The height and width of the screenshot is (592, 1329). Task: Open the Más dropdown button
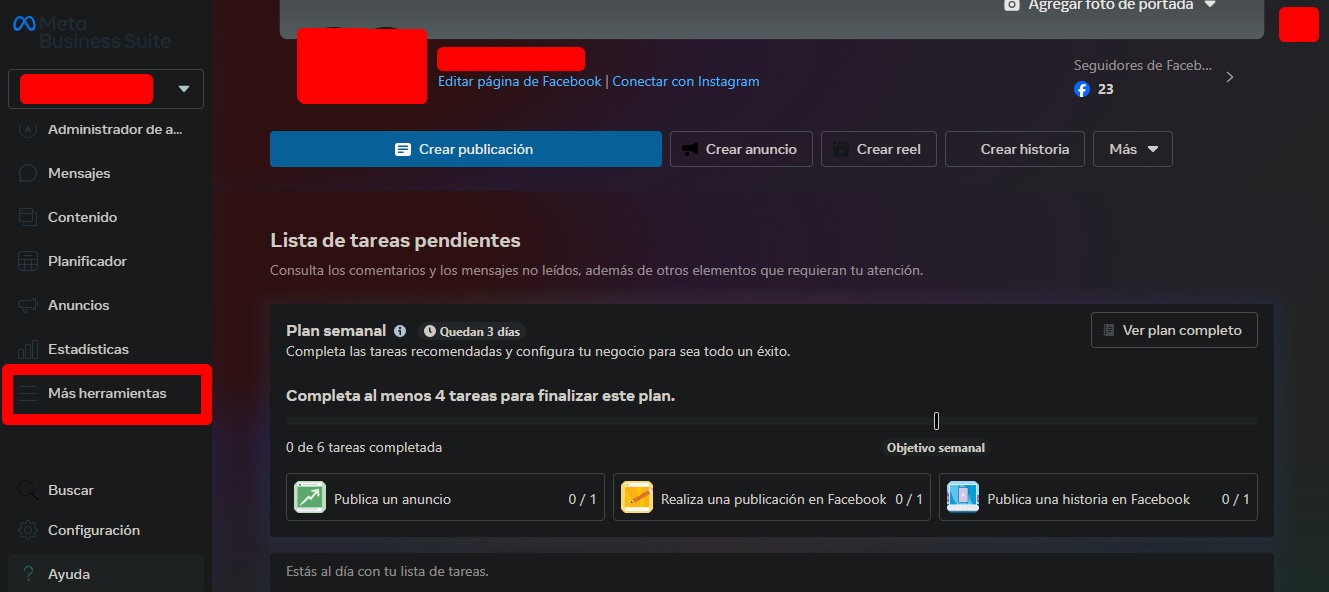point(1133,149)
